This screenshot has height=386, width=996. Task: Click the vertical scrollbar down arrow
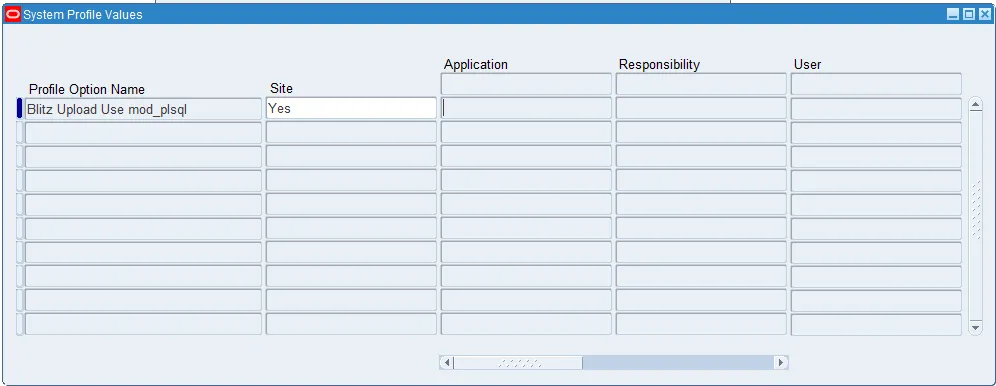point(976,328)
